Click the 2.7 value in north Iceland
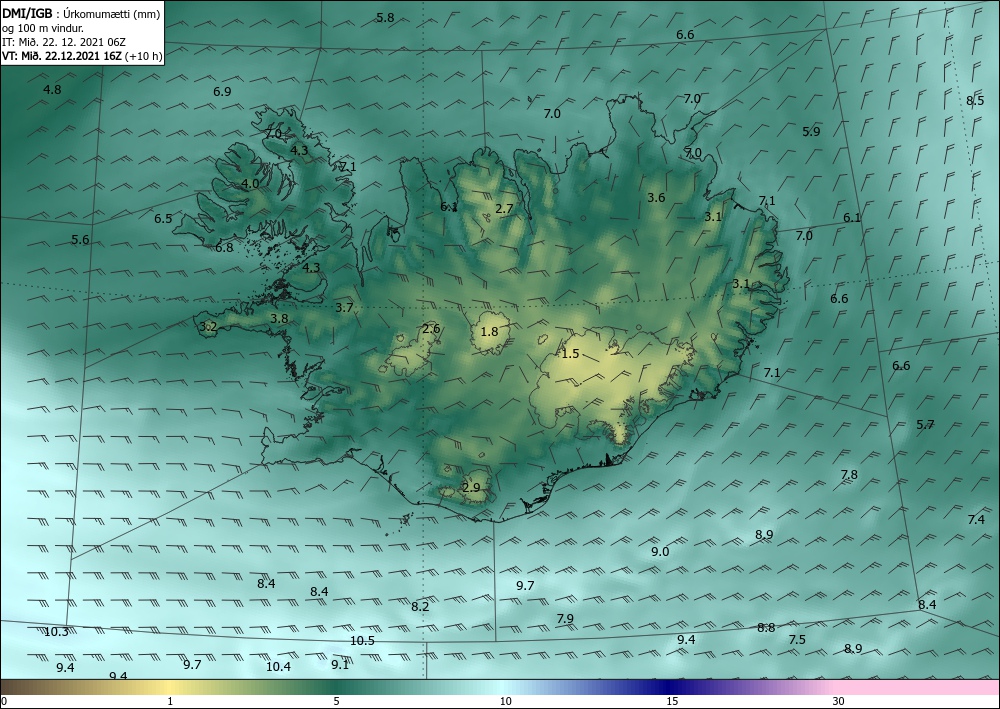 (504, 208)
